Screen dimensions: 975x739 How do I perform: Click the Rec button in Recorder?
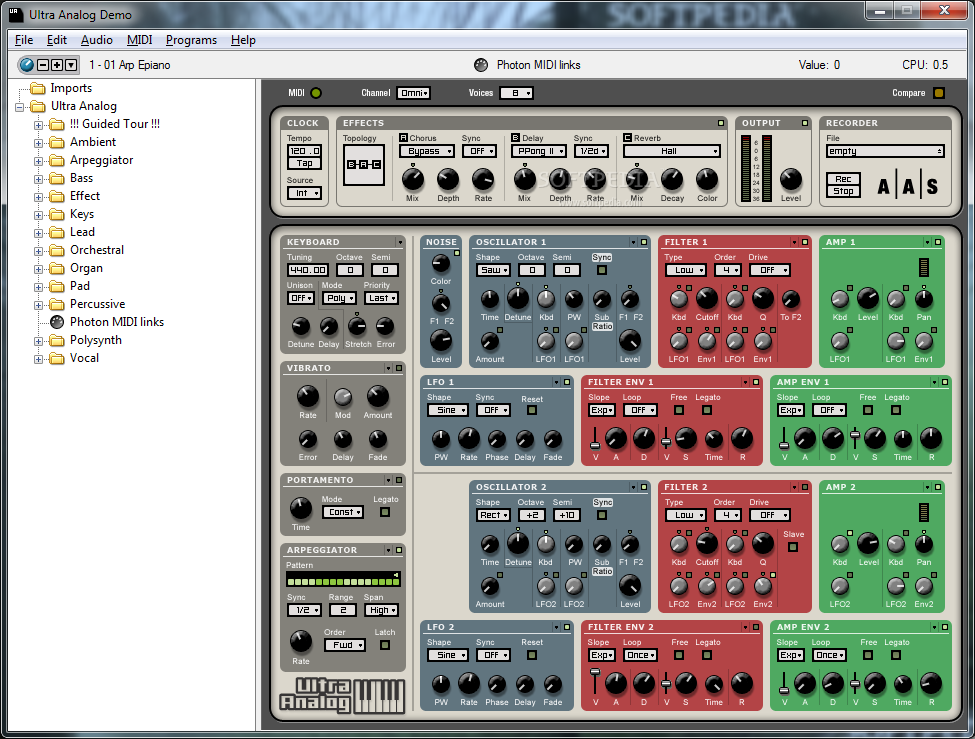[x=843, y=179]
